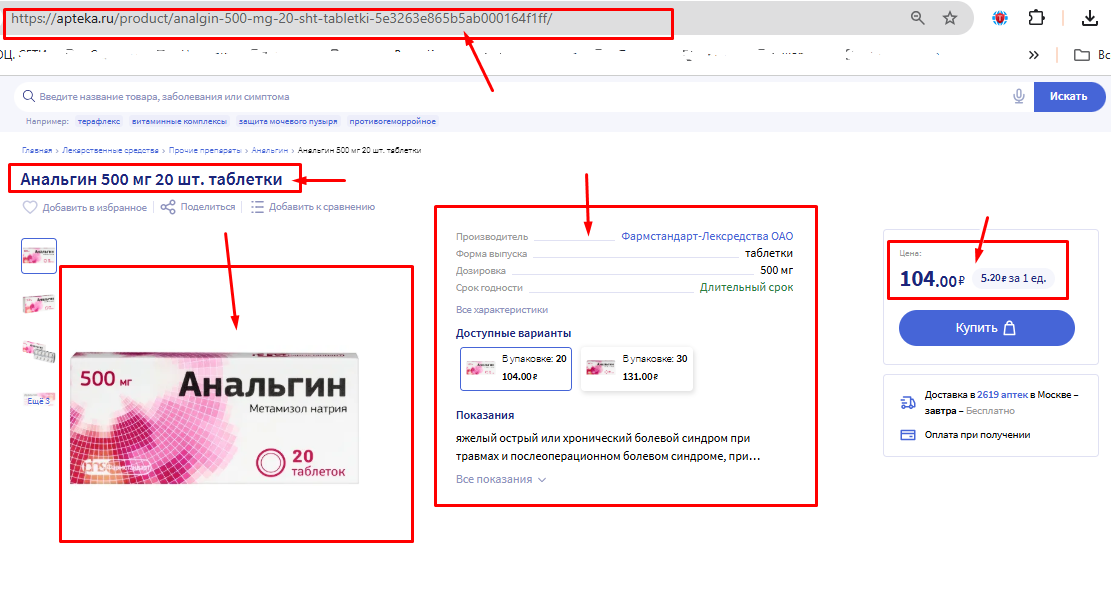Select the third blister pack thumbnail
This screenshot has width=1111, height=590.
[39, 351]
